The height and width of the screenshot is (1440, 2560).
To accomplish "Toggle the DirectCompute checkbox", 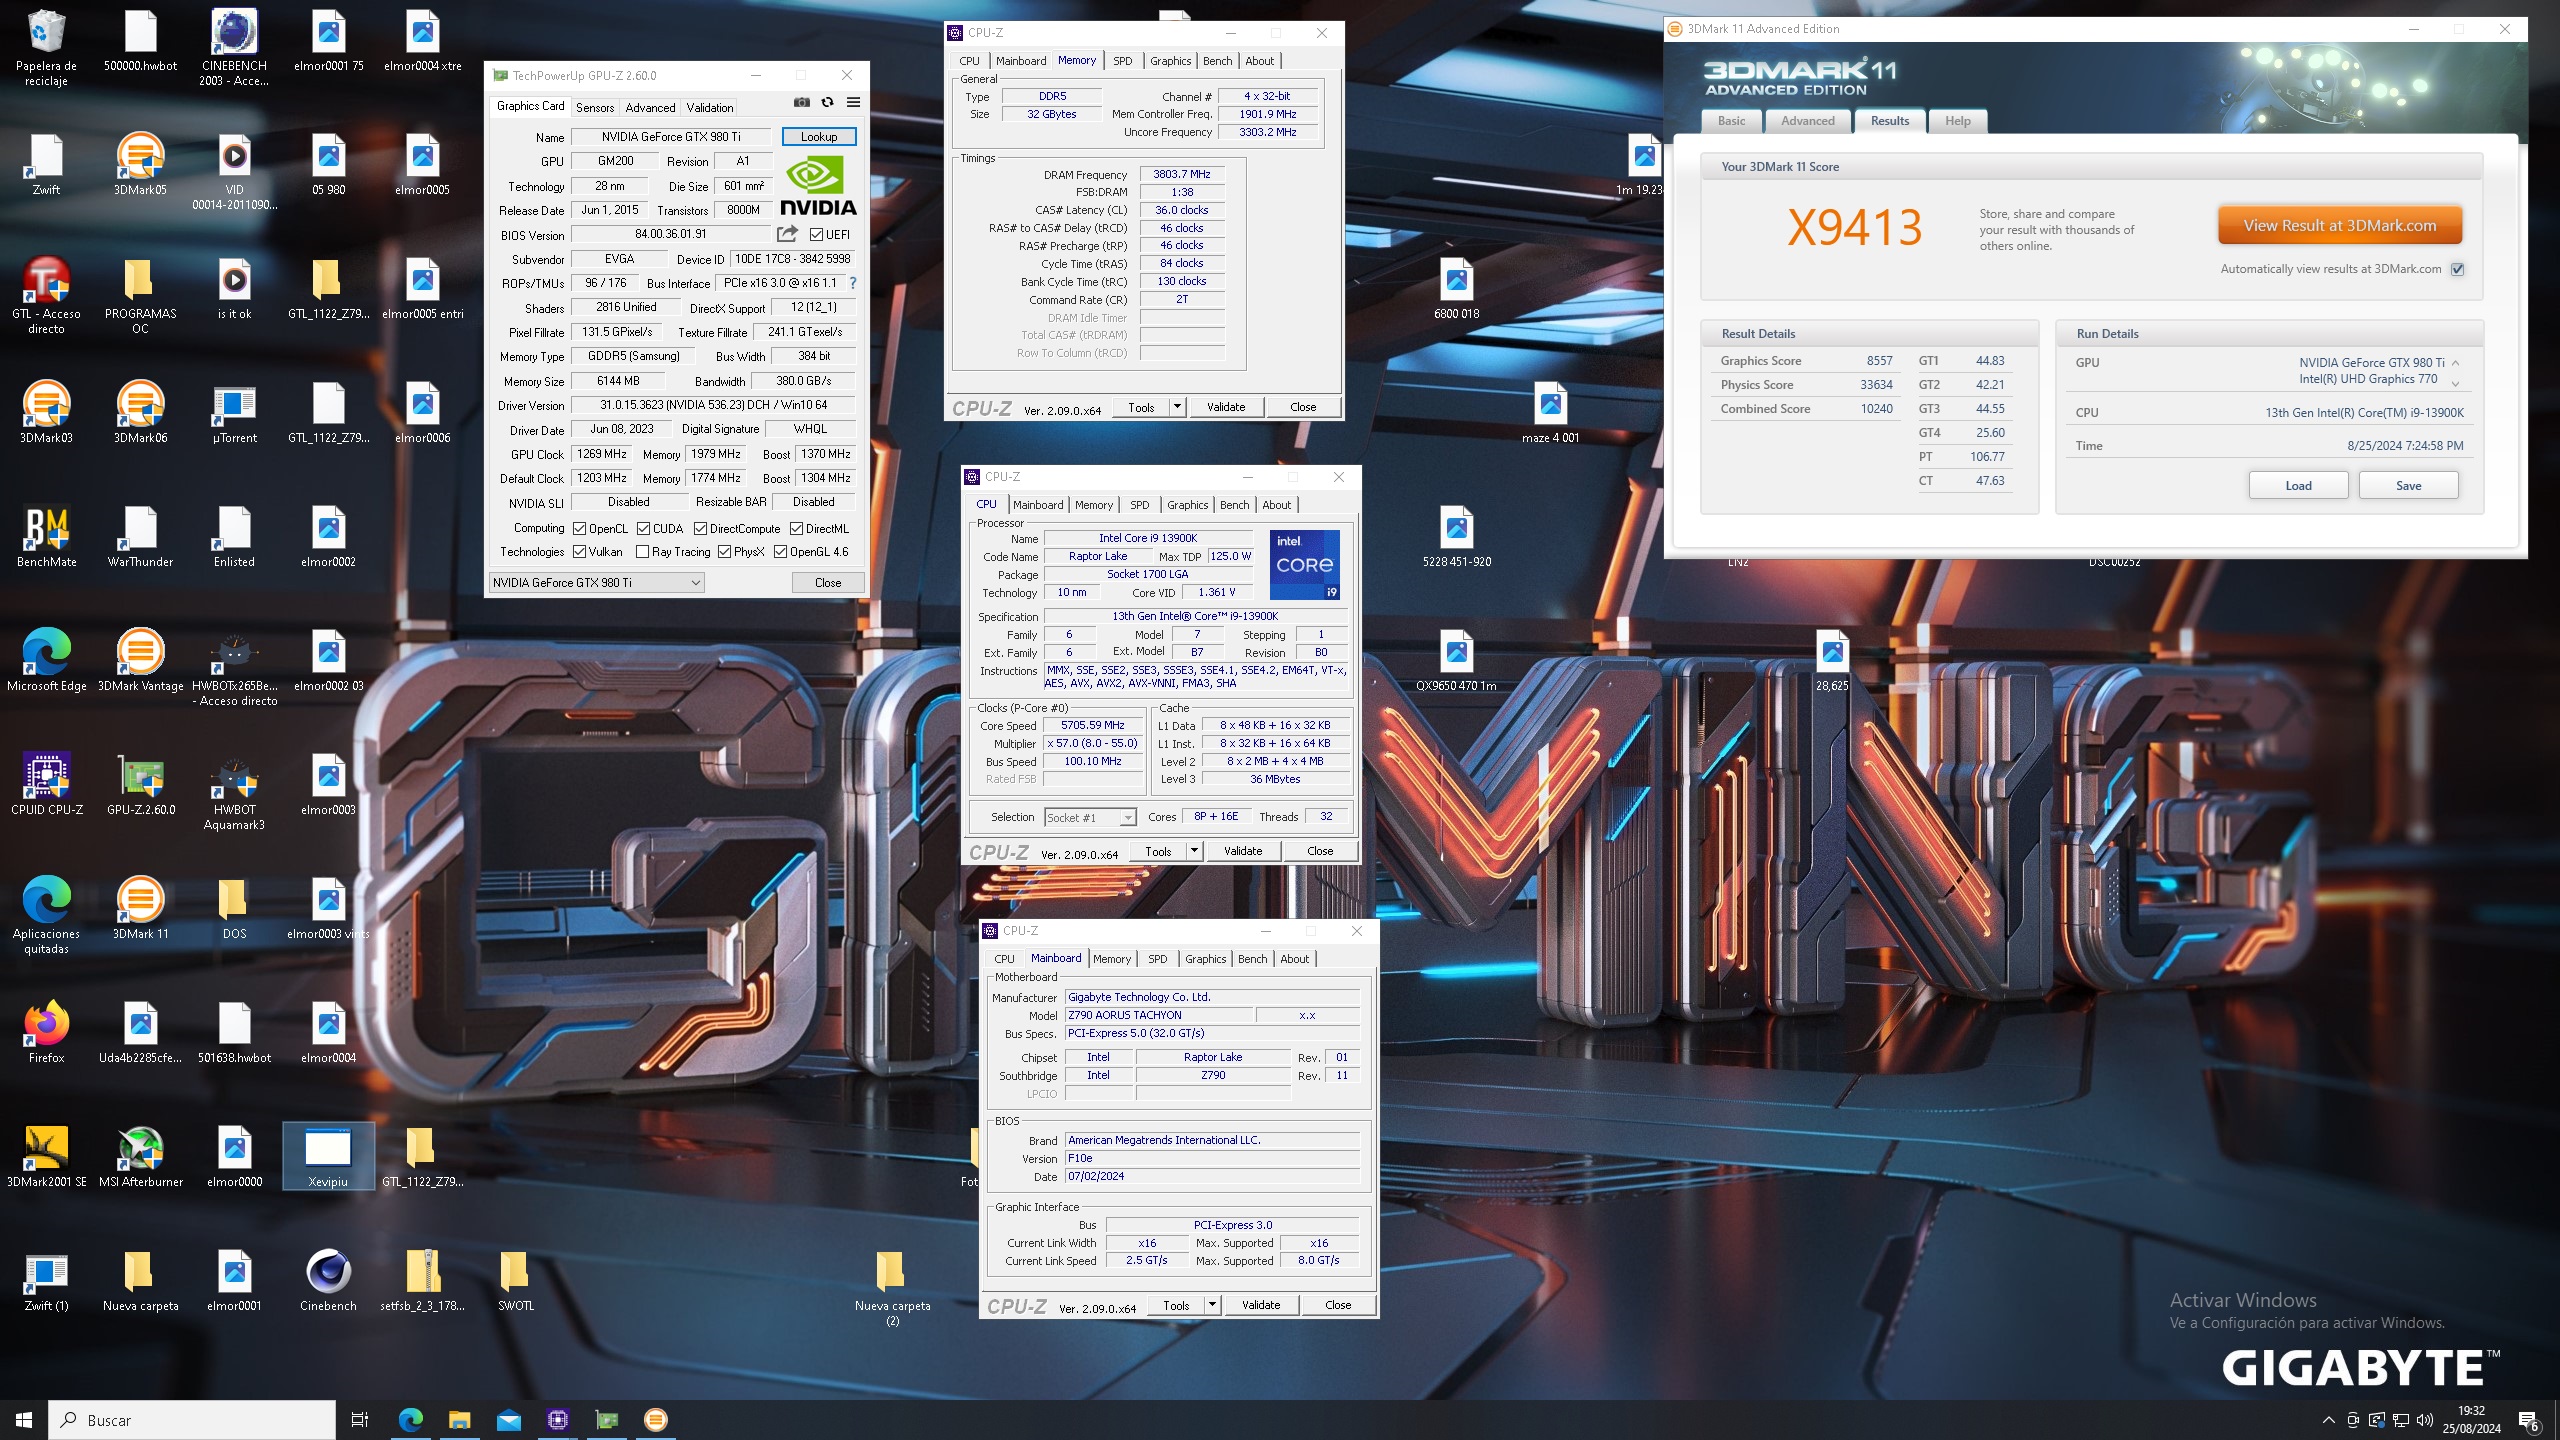I will (x=700, y=528).
